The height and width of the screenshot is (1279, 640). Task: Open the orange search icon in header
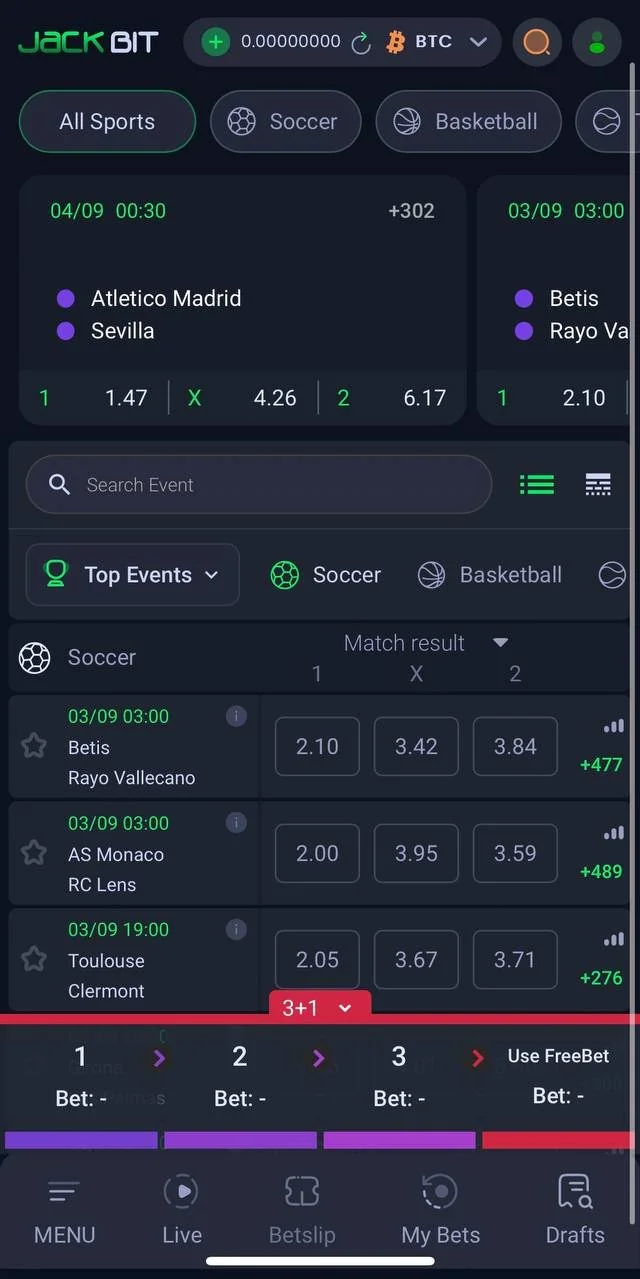(537, 42)
